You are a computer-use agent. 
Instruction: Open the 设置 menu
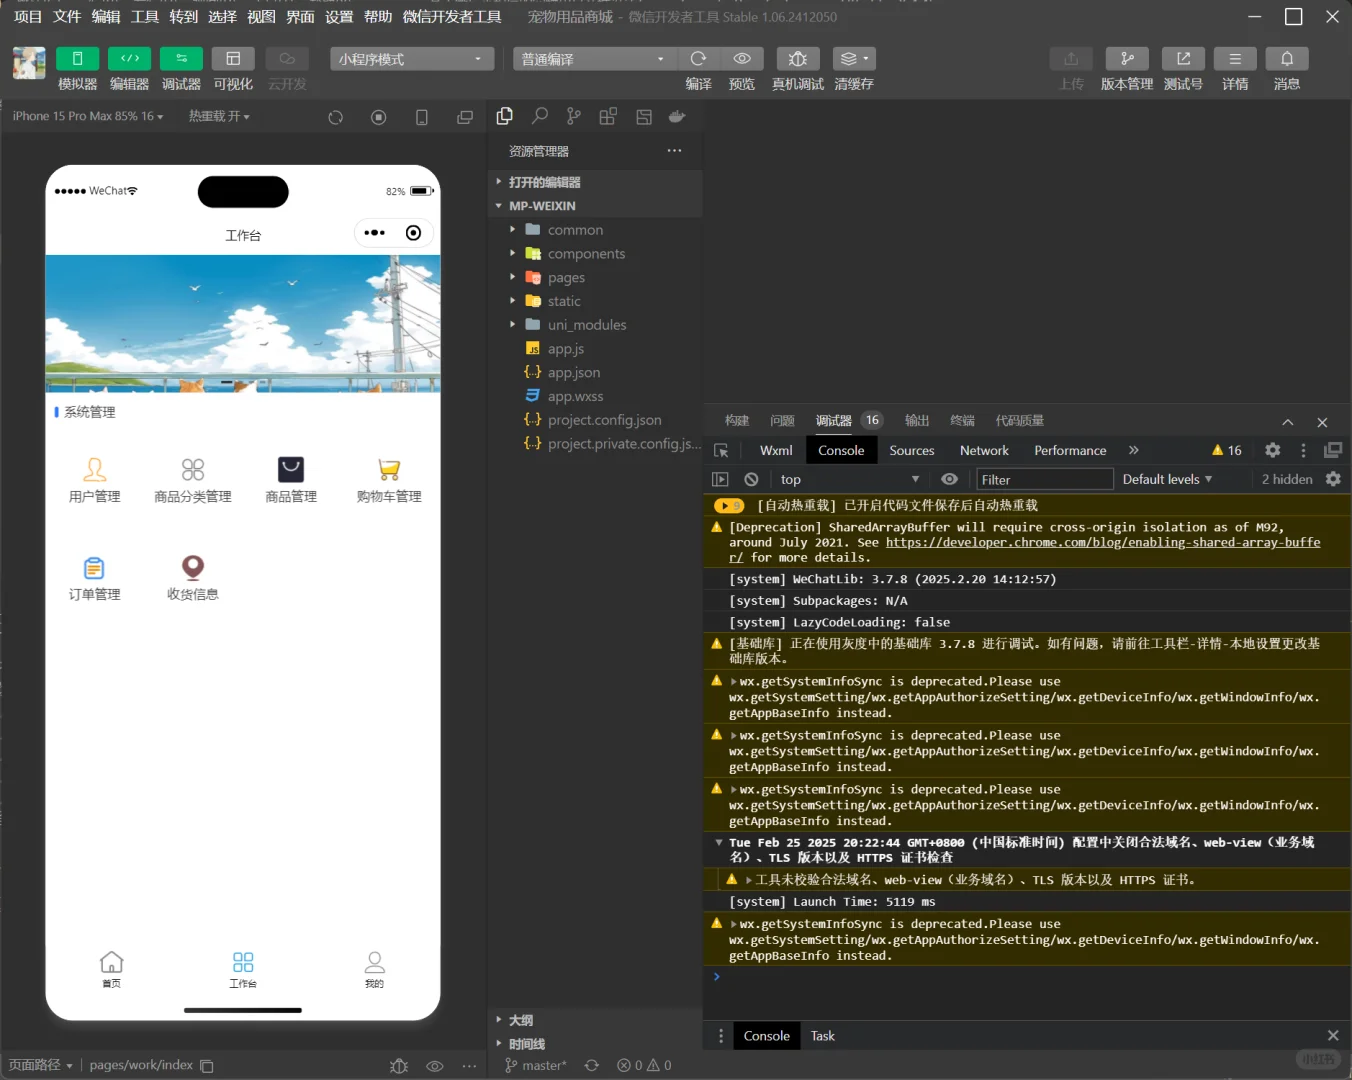339,17
